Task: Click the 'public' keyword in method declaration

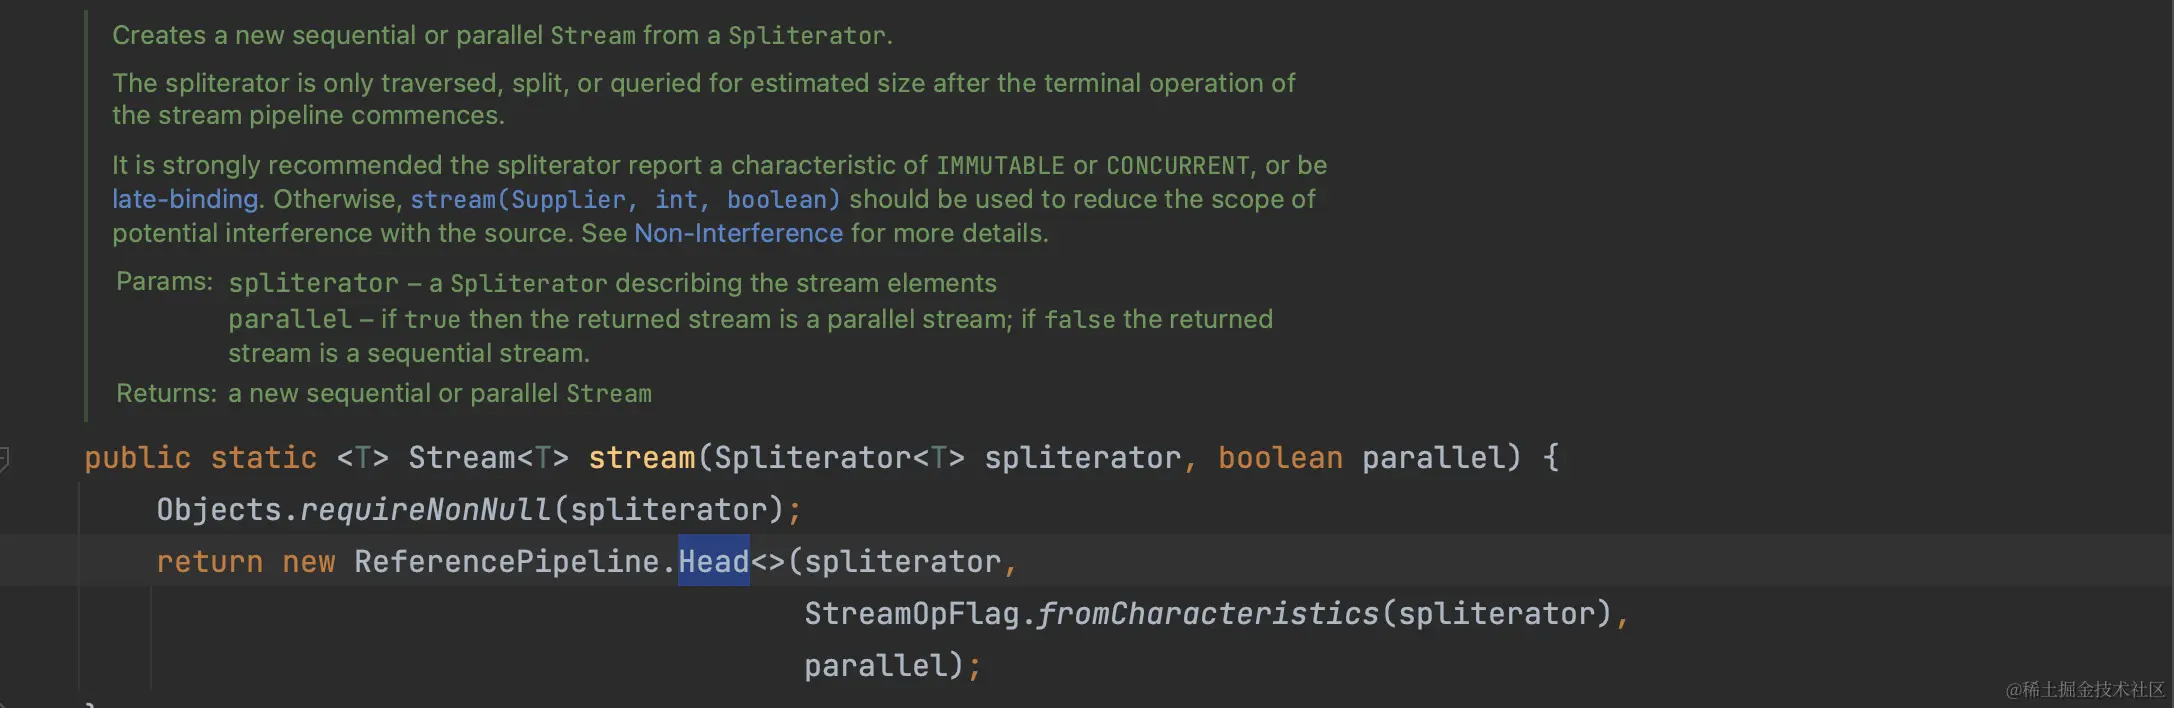Action: 137,457
